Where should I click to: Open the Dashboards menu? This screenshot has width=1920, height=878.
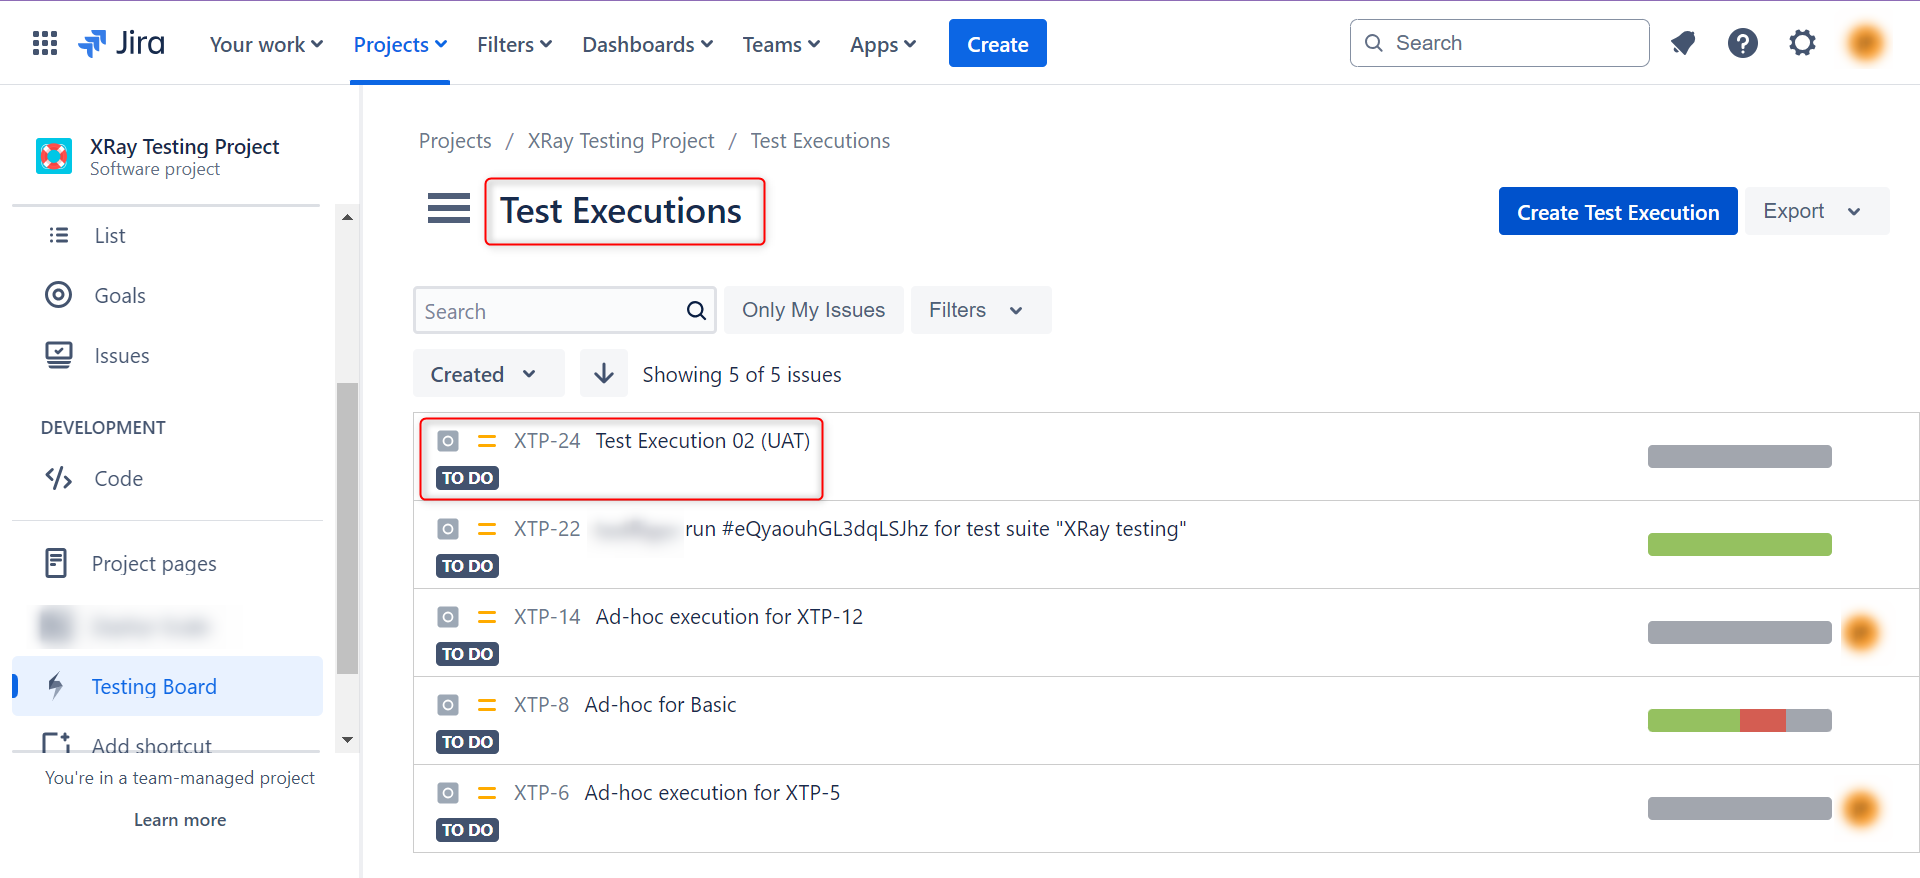[647, 44]
